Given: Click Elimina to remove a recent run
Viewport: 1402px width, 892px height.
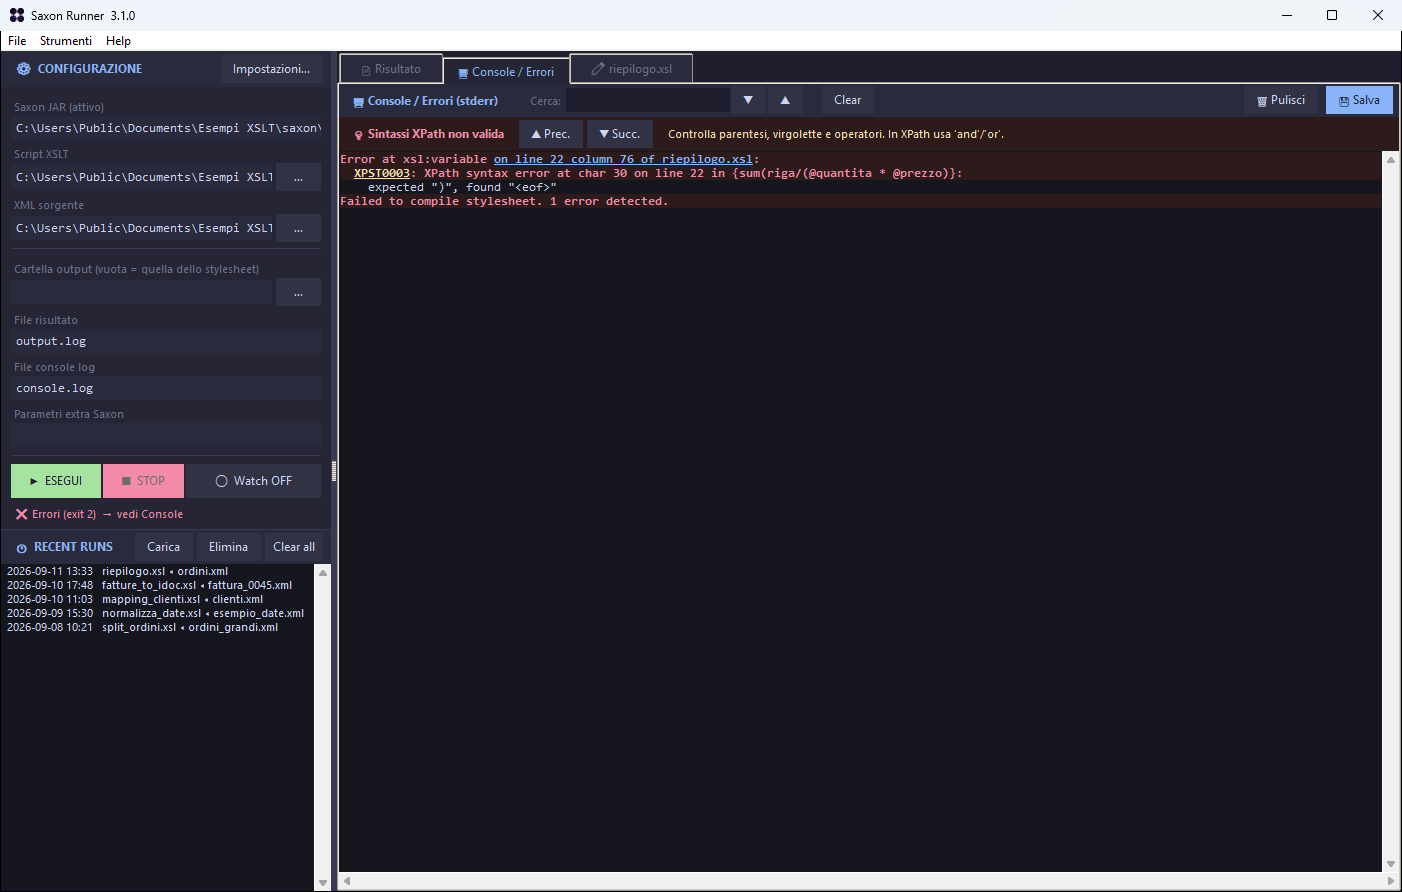Looking at the screenshot, I should pyautogui.click(x=228, y=547).
